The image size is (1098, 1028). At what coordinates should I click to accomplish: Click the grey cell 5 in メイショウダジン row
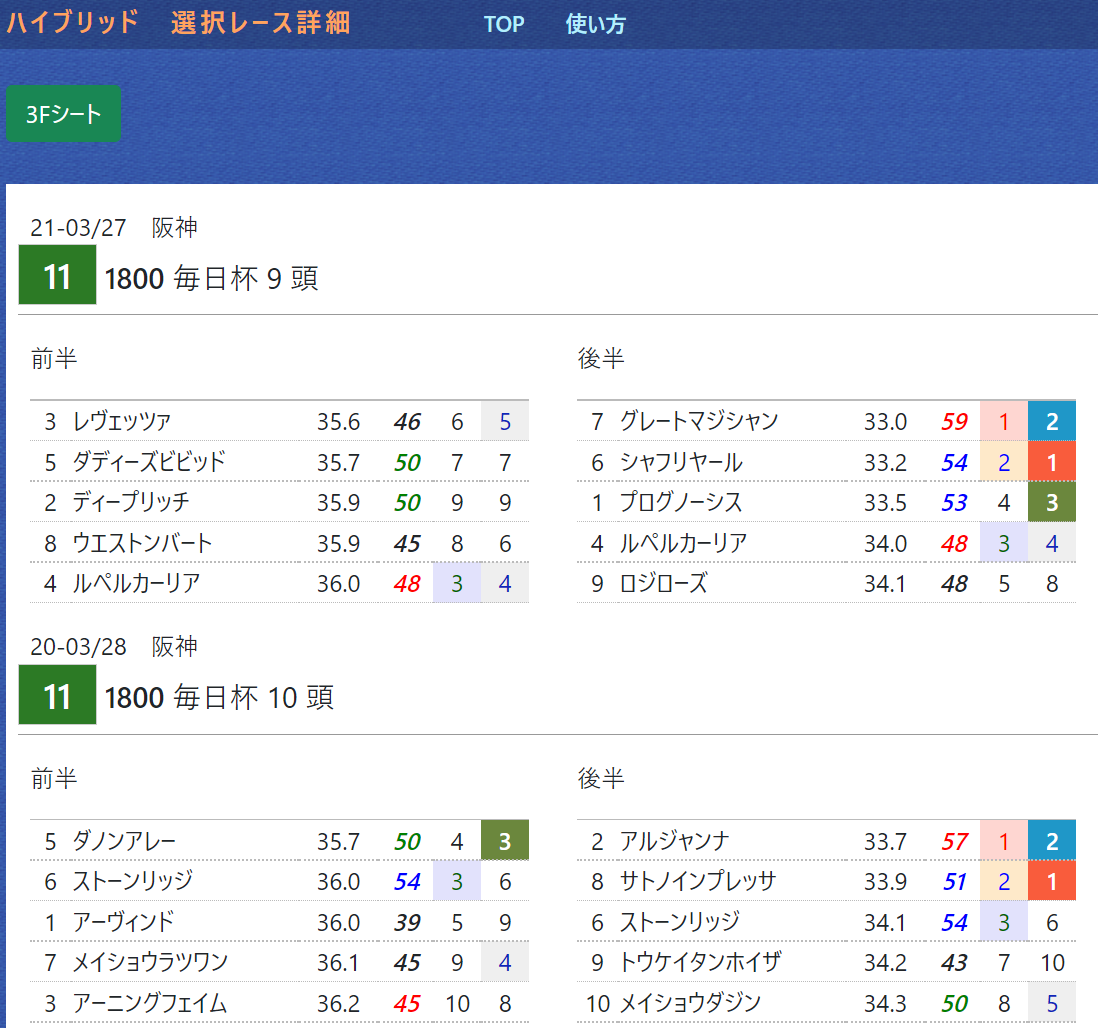1052,1003
